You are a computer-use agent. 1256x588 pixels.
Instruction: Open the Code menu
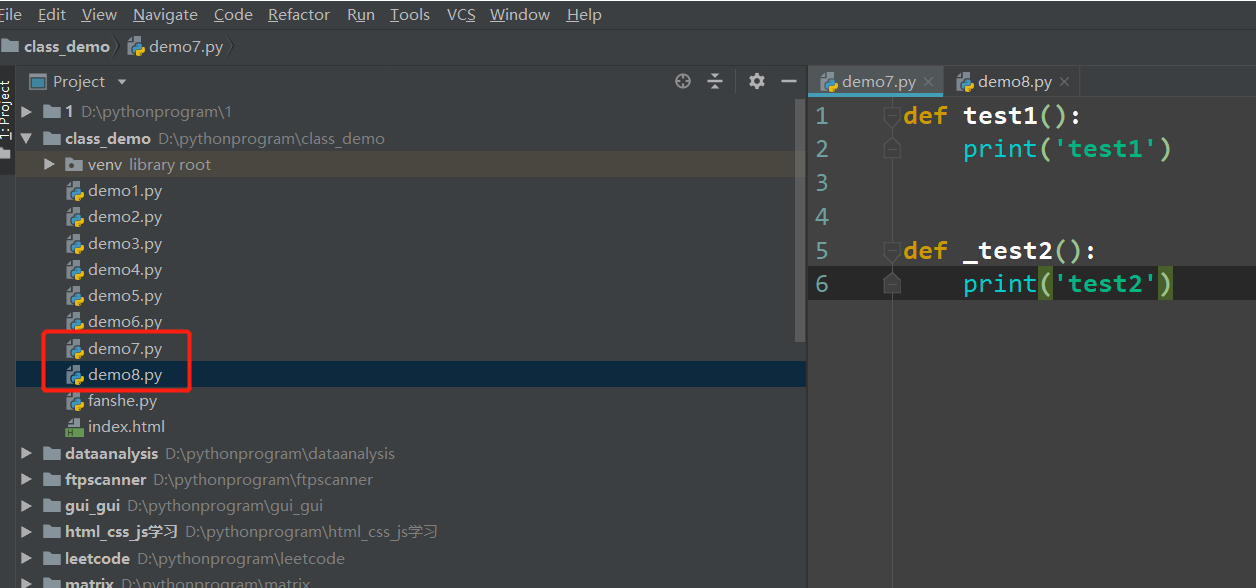(x=233, y=14)
